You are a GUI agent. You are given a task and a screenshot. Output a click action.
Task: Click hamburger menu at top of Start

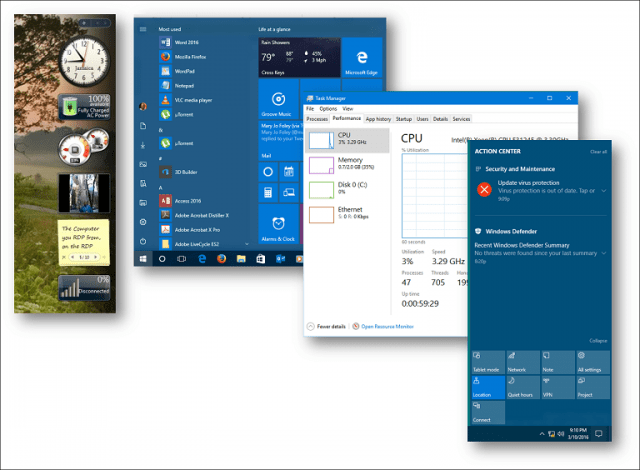(x=143, y=29)
